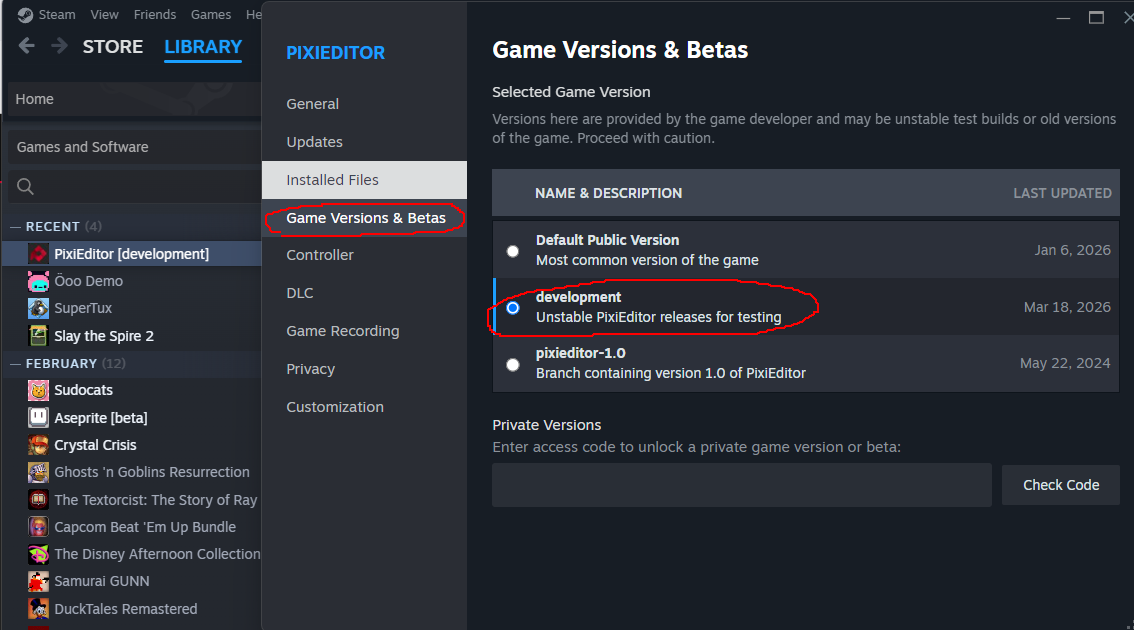Select the development branch radio button
Viewport: 1134px width, 630px height.
(x=513, y=308)
